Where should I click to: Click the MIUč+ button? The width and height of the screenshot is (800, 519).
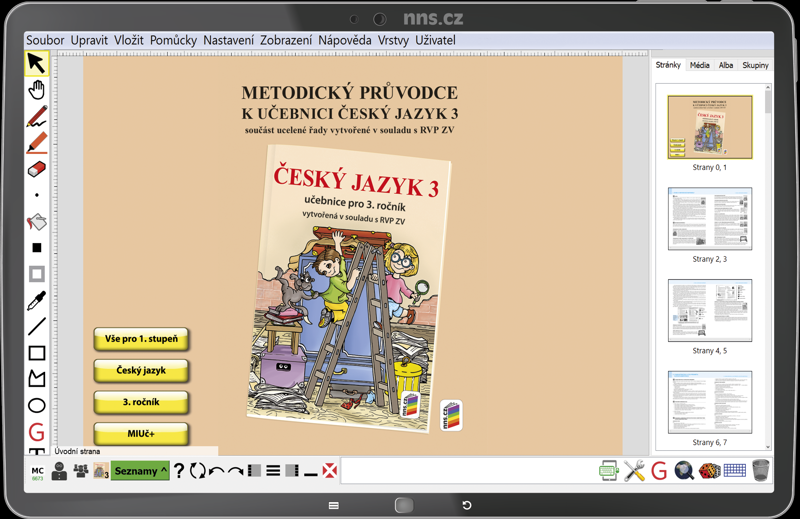141,434
